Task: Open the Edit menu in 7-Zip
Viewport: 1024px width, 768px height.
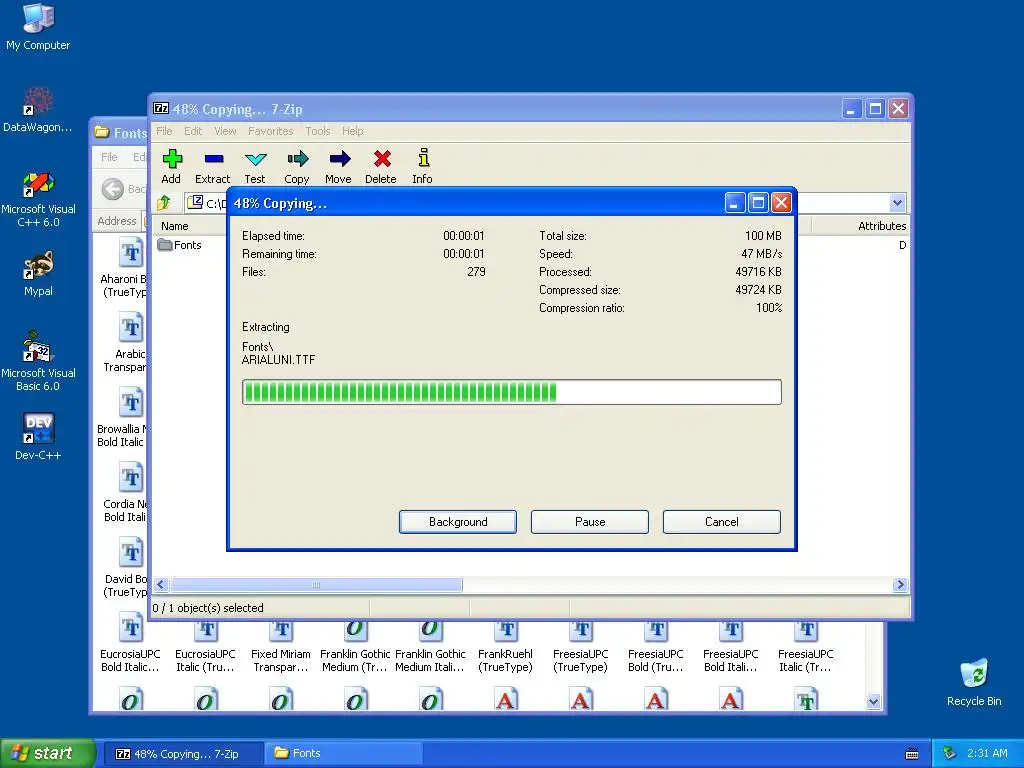Action: [193, 131]
